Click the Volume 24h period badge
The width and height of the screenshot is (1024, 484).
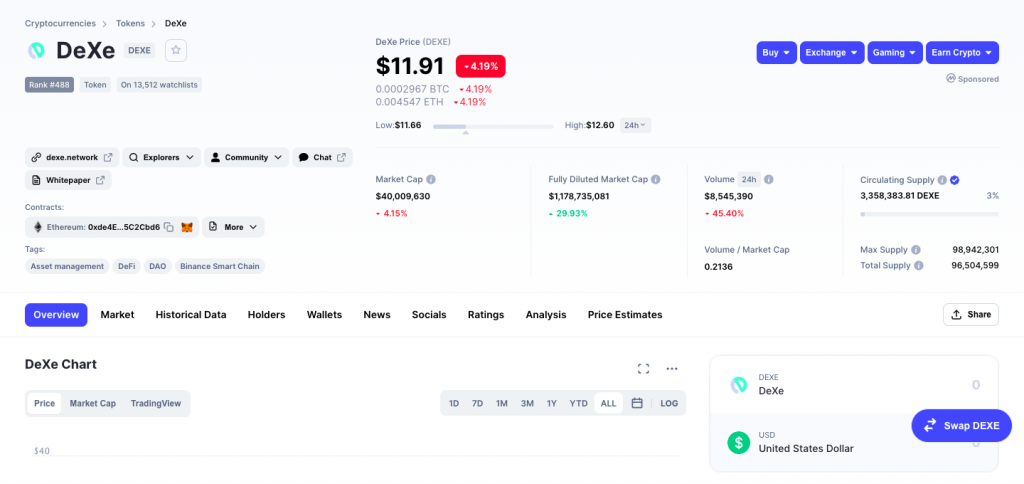pyautogui.click(x=749, y=179)
